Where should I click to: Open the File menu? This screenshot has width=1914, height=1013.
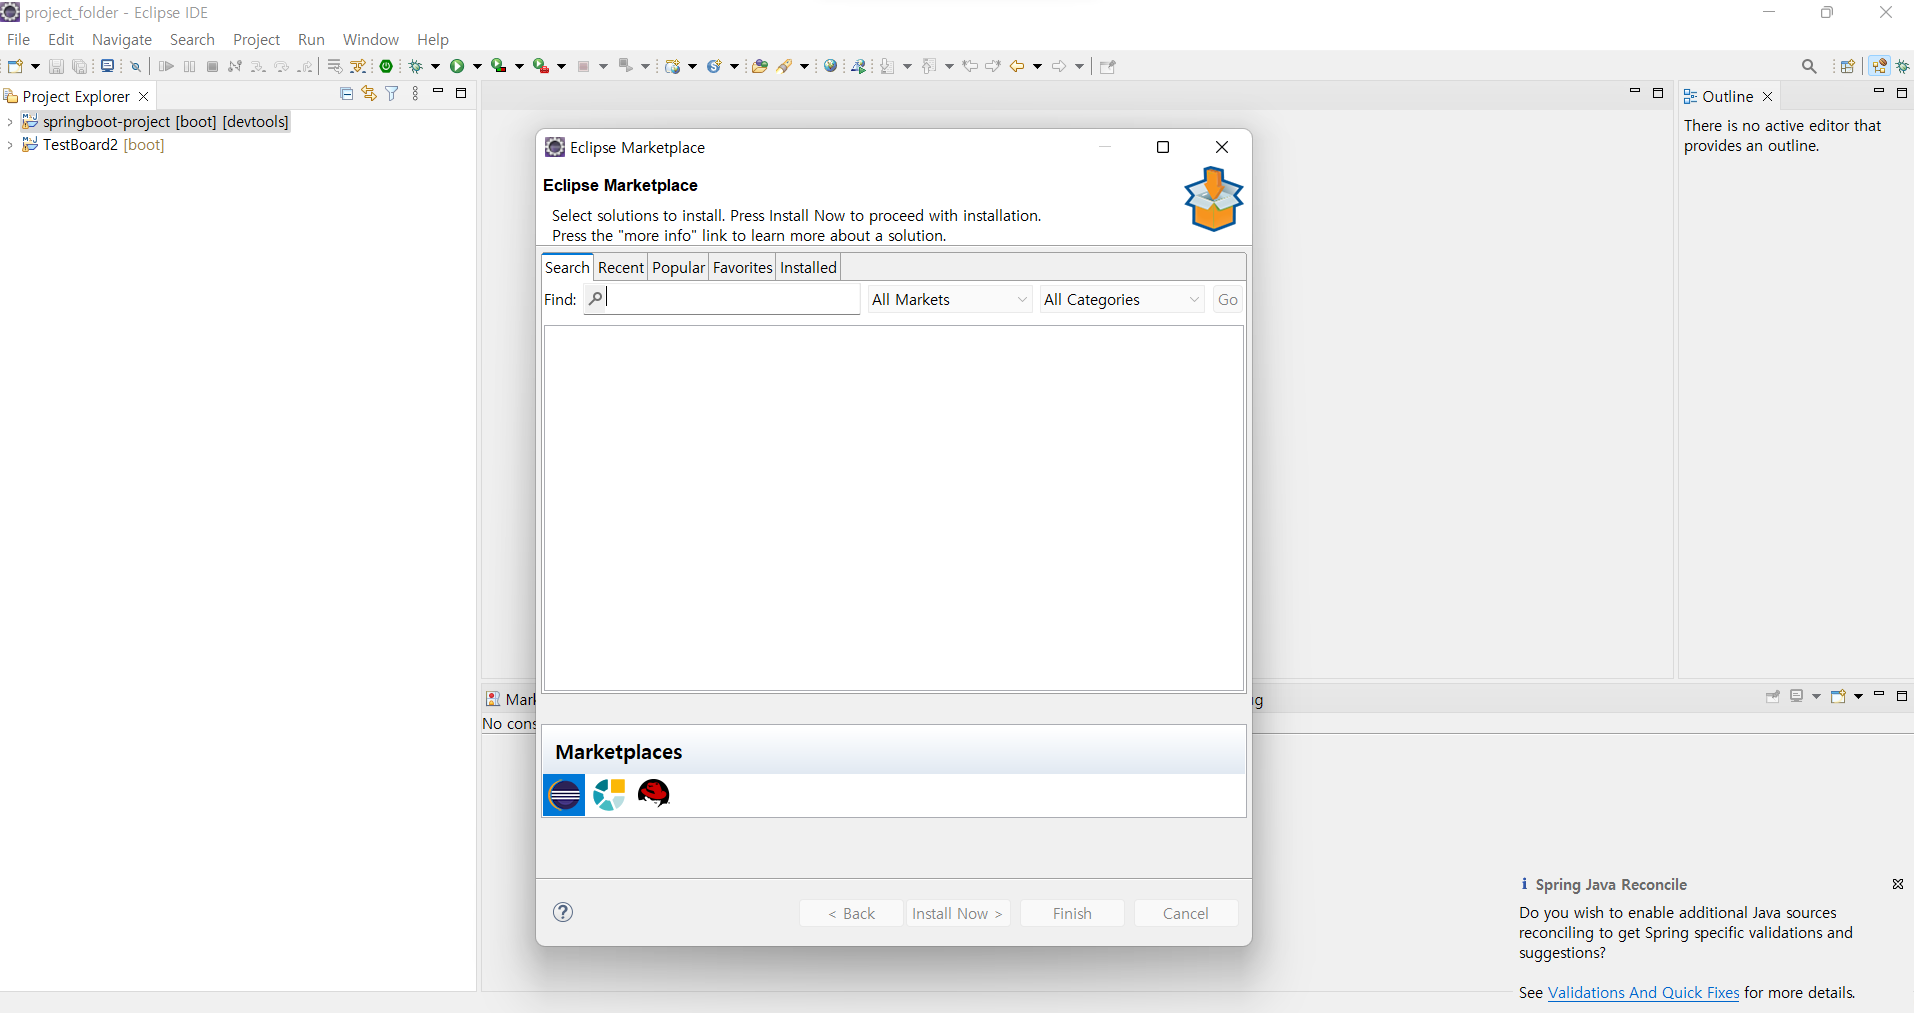tap(18, 39)
